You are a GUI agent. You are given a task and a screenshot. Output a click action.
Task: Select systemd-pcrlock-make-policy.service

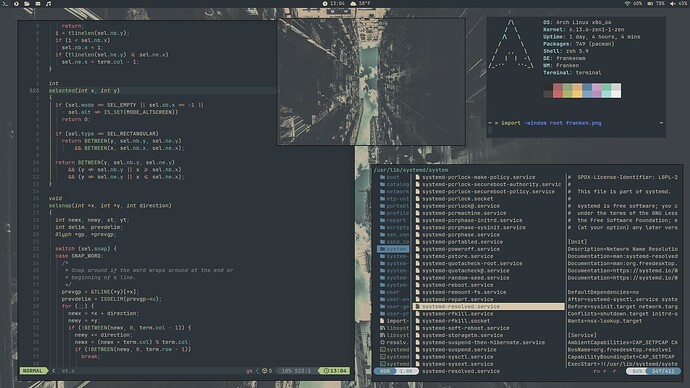click(x=479, y=177)
